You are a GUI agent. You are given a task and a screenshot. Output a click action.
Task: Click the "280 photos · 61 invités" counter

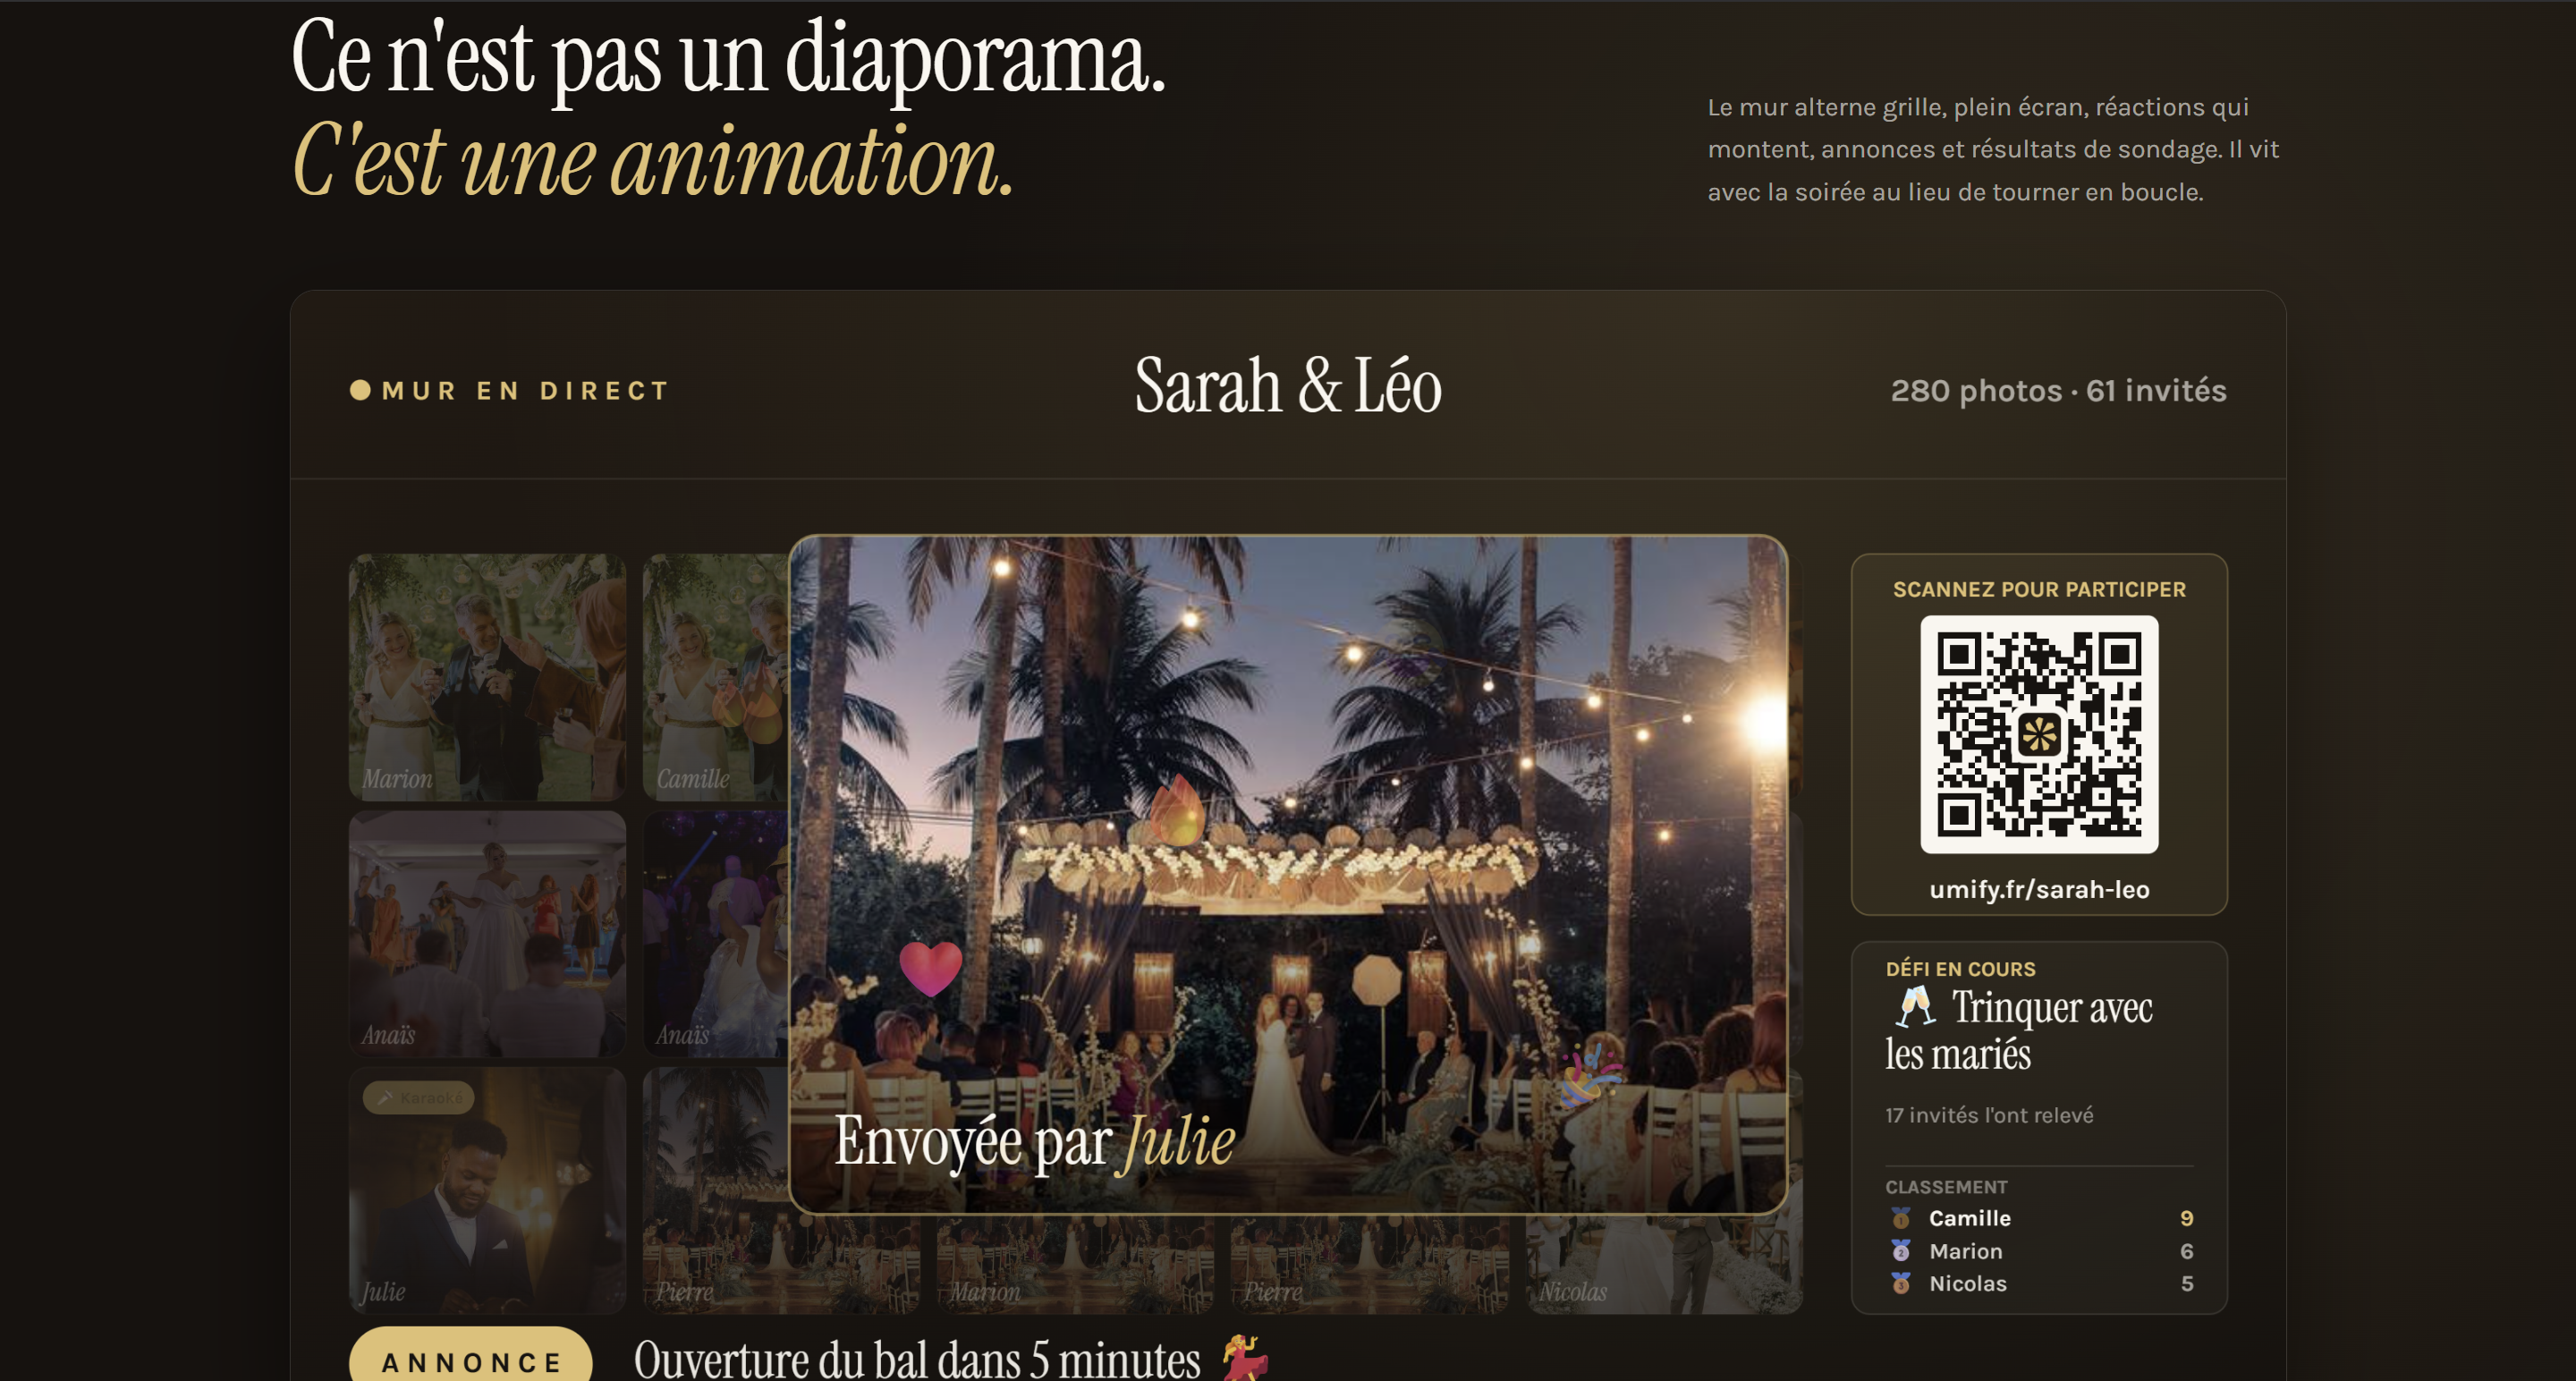click(2058, 390)
